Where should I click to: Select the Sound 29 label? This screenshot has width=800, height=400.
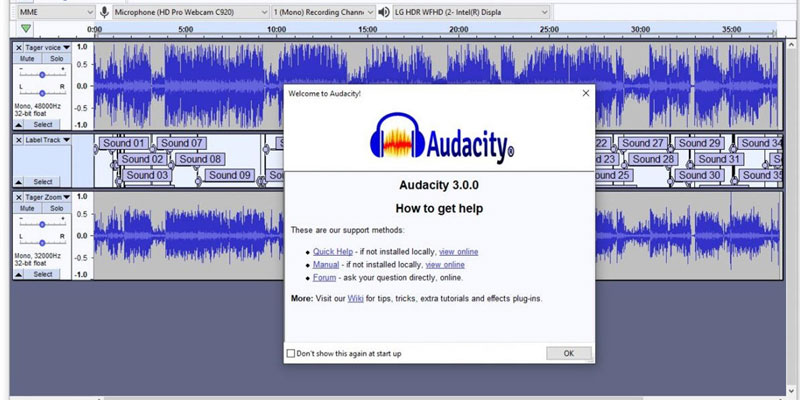point(699,143)
